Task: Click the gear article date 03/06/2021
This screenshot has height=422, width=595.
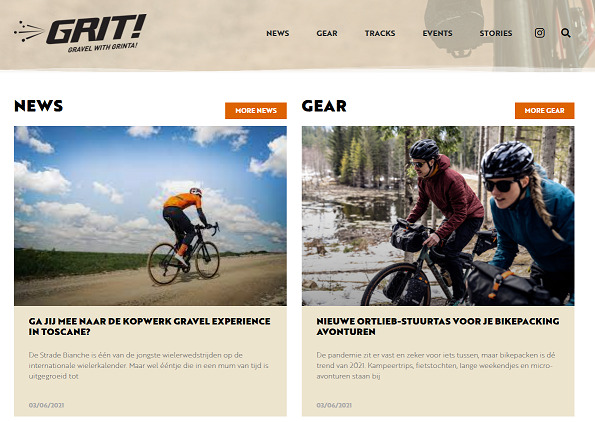Action: pos(334,405)
